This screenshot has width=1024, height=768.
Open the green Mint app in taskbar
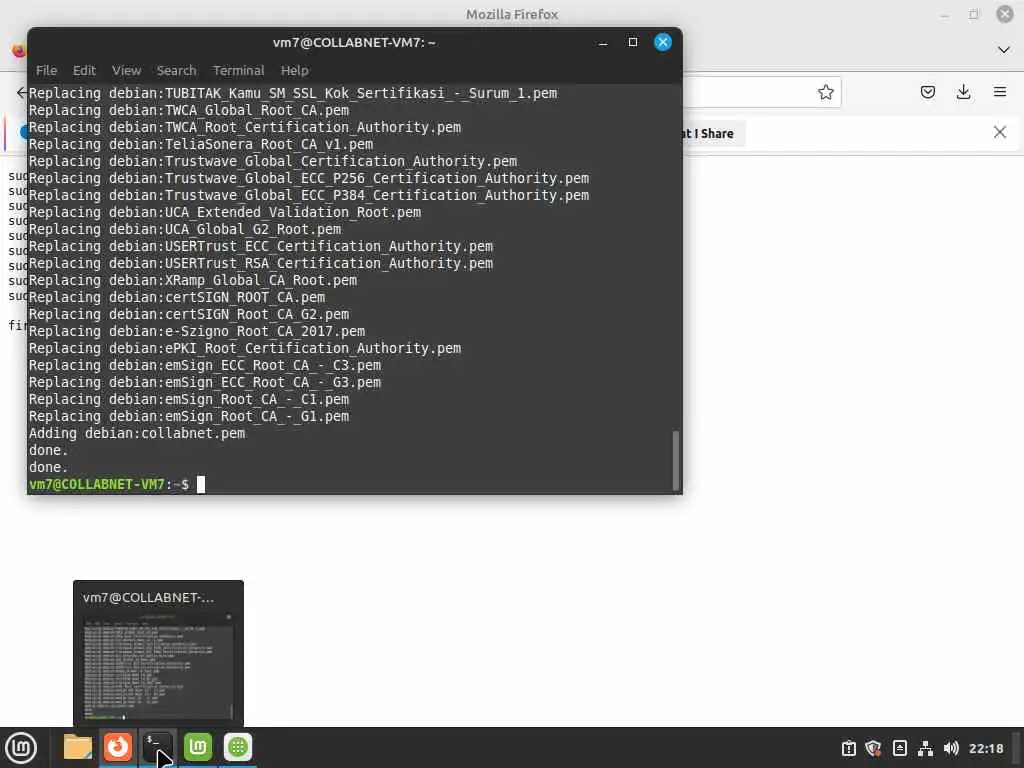tap(198, 747)
